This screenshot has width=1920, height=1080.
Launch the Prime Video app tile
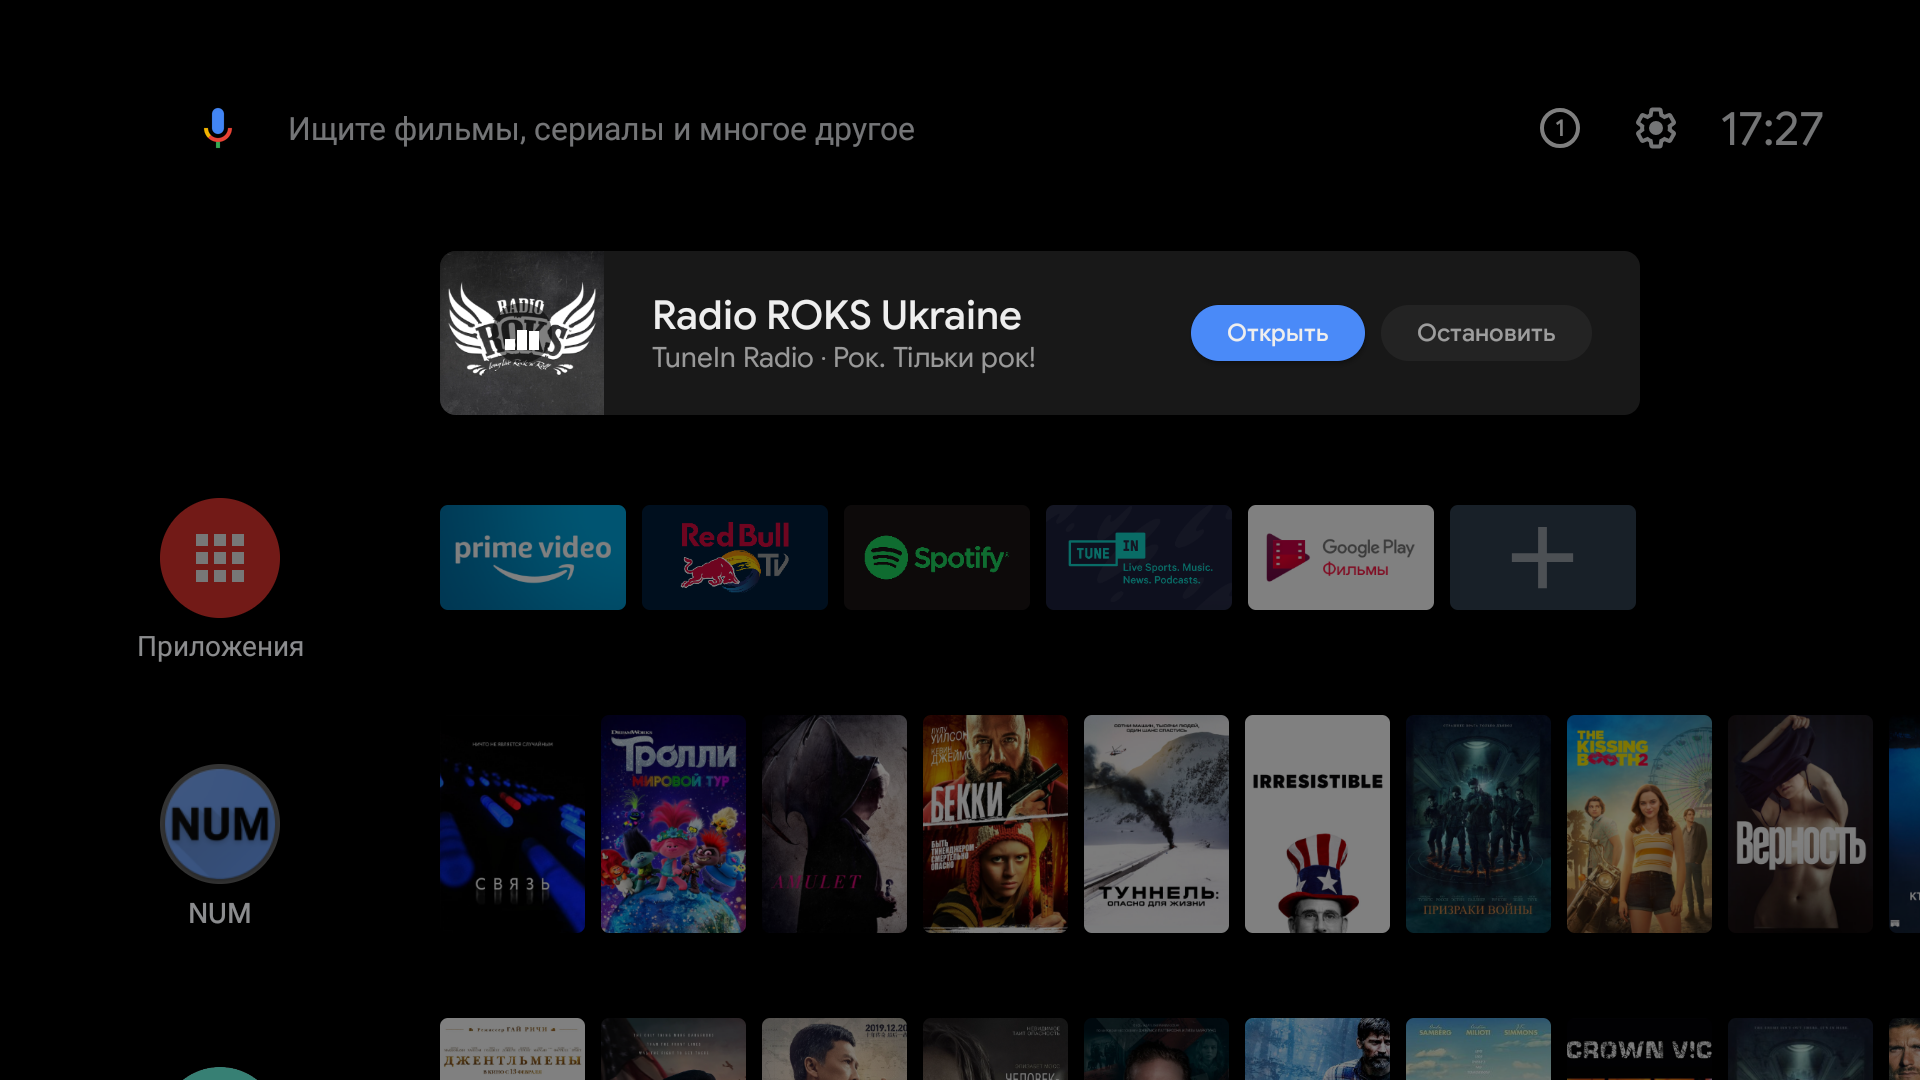[533, 557]
